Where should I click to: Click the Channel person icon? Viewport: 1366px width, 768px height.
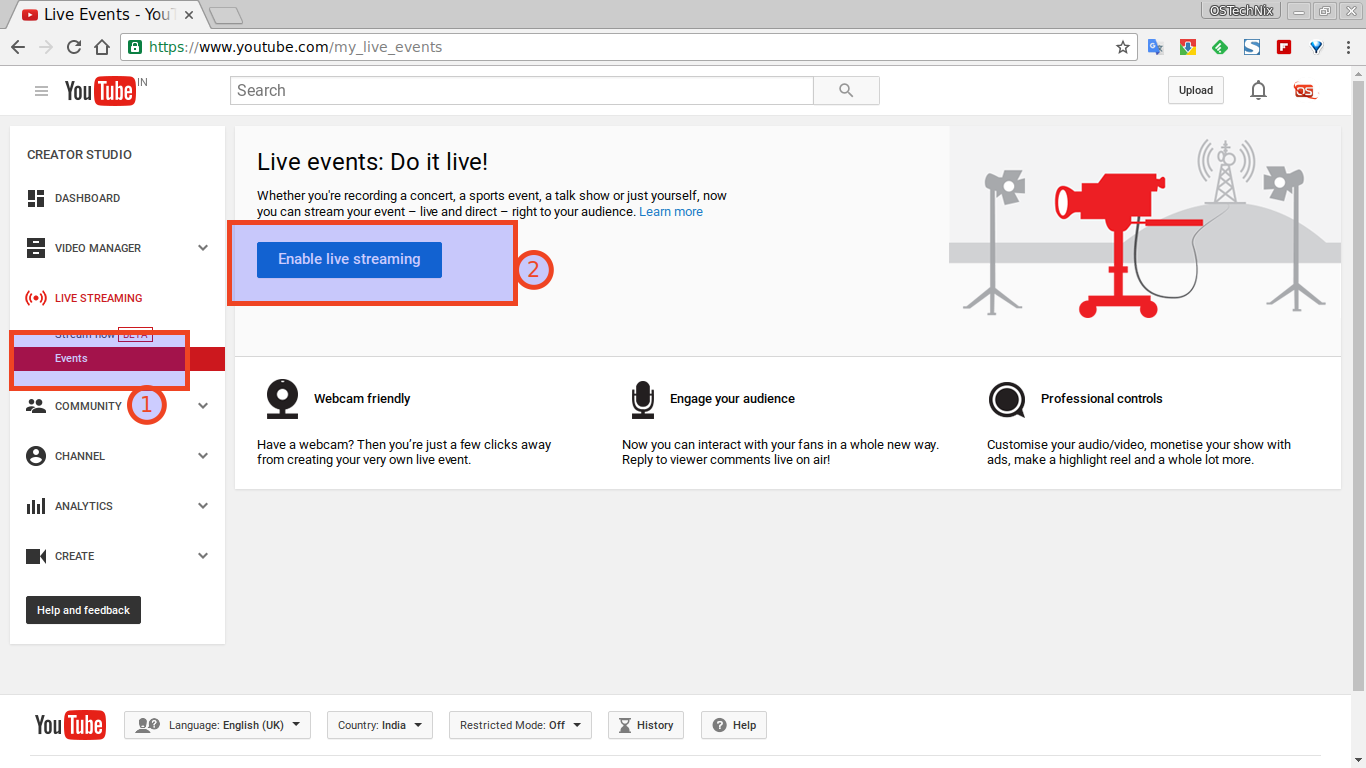[x=36, y=456]
